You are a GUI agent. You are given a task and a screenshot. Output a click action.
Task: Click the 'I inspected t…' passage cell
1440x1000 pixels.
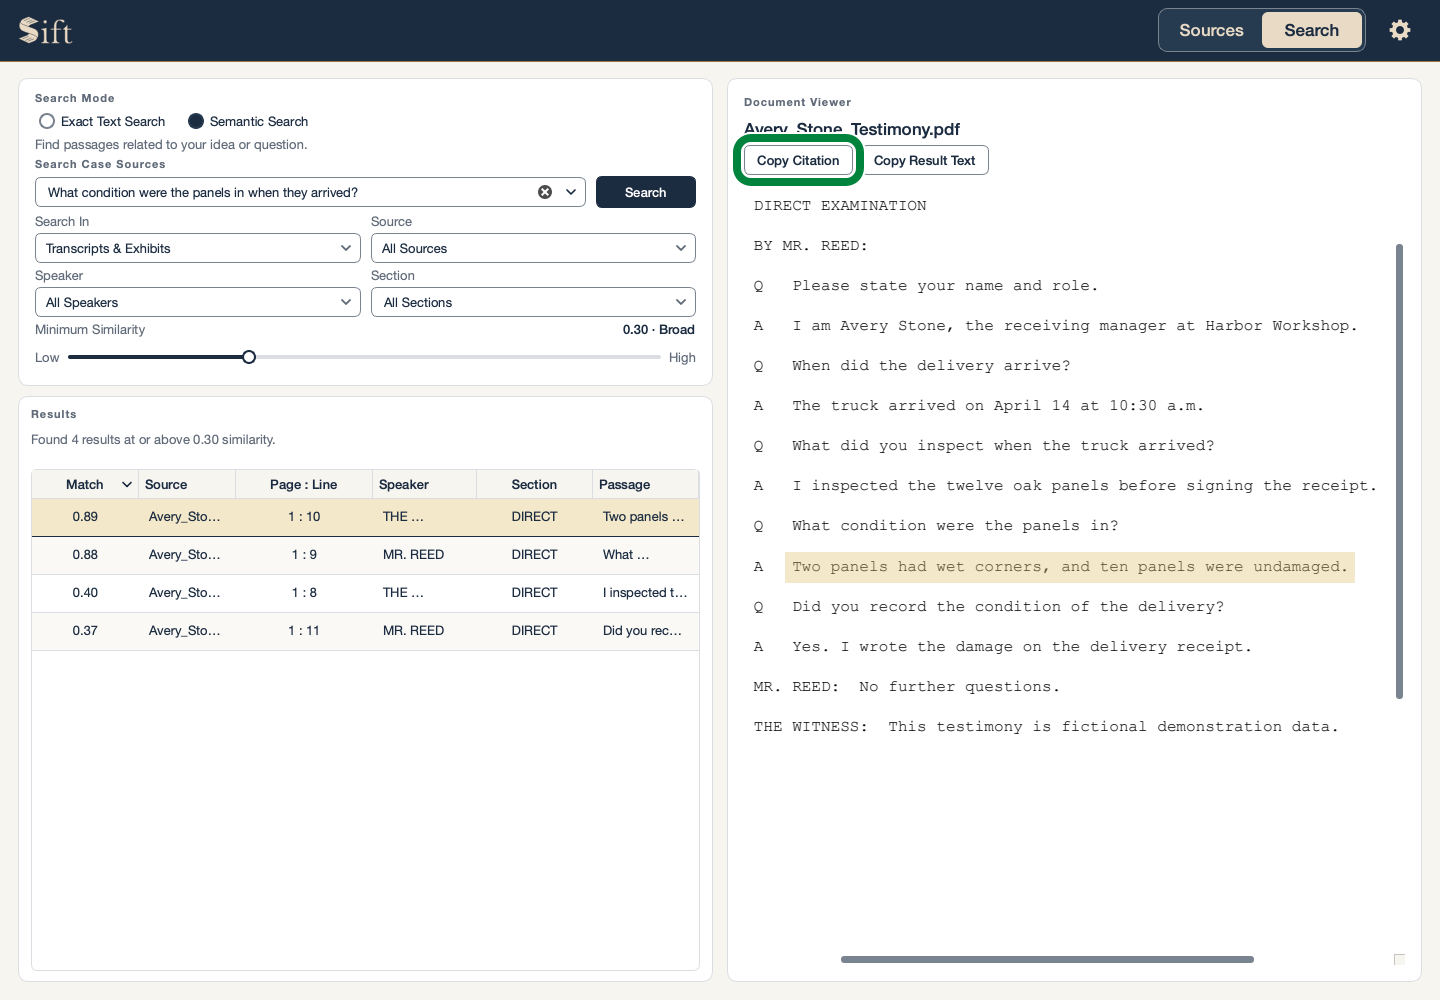click(645, 593)
